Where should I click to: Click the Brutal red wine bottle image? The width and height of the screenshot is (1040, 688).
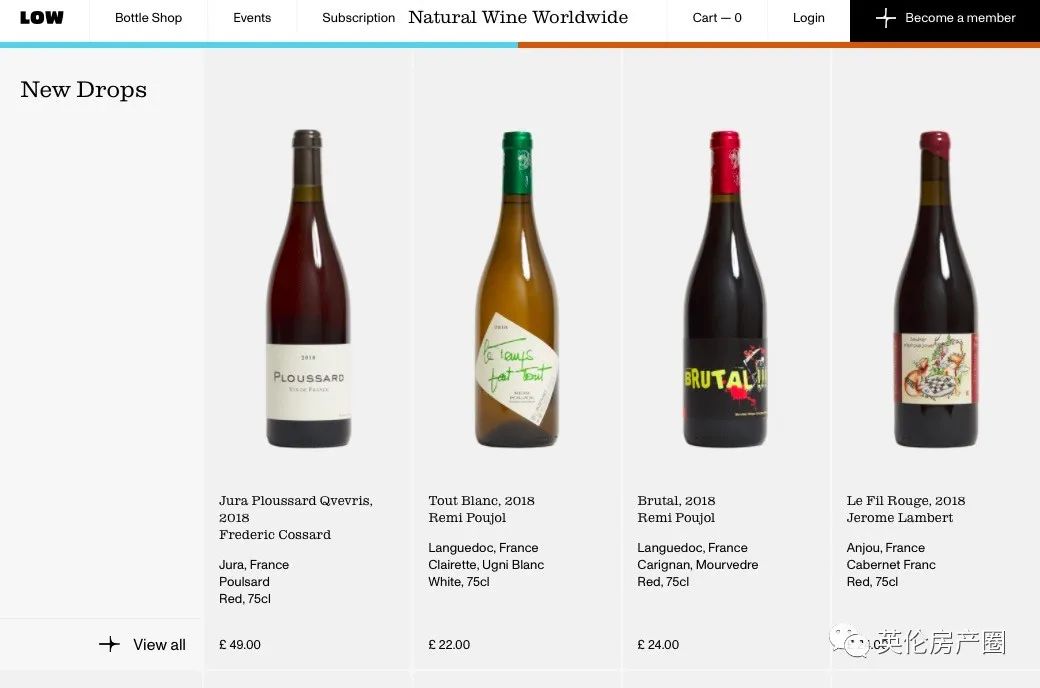coord(725,288)
